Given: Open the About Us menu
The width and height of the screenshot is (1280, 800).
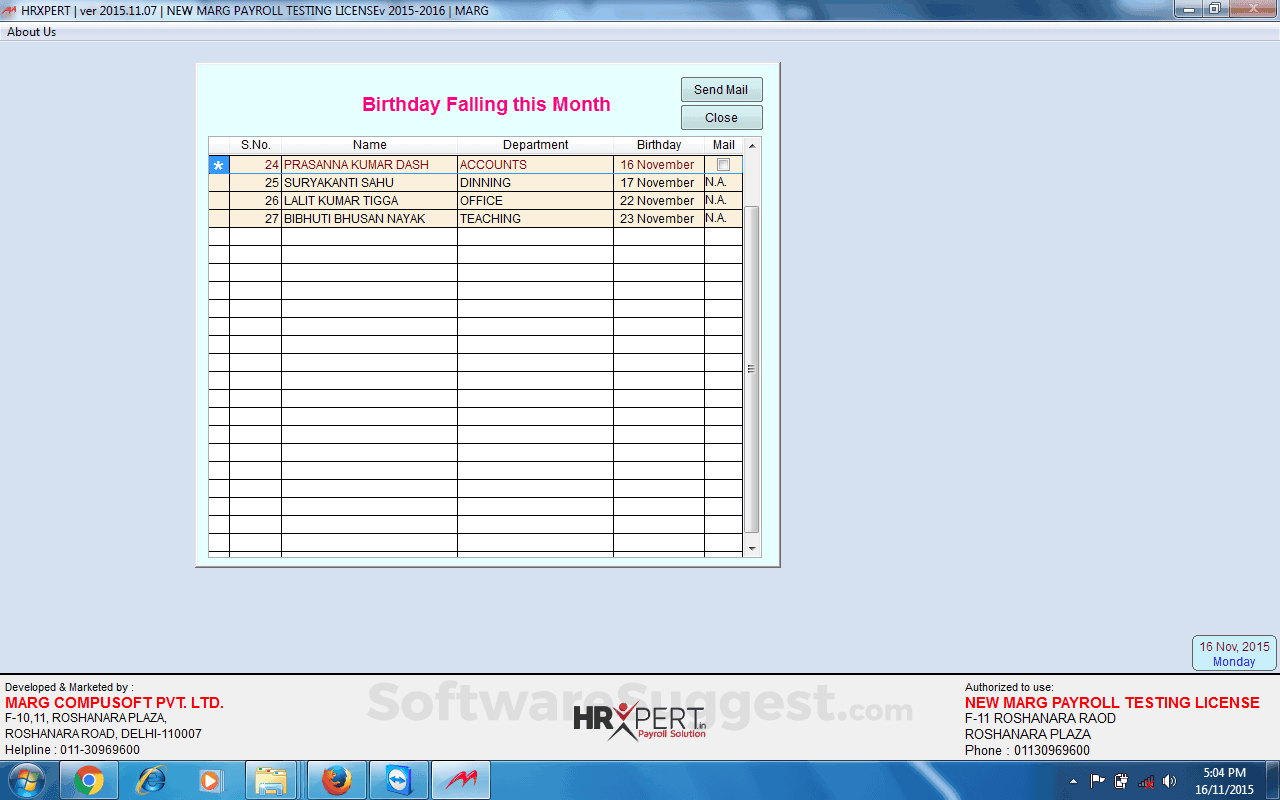Looking at the screenshot, I should click(31, 31).
